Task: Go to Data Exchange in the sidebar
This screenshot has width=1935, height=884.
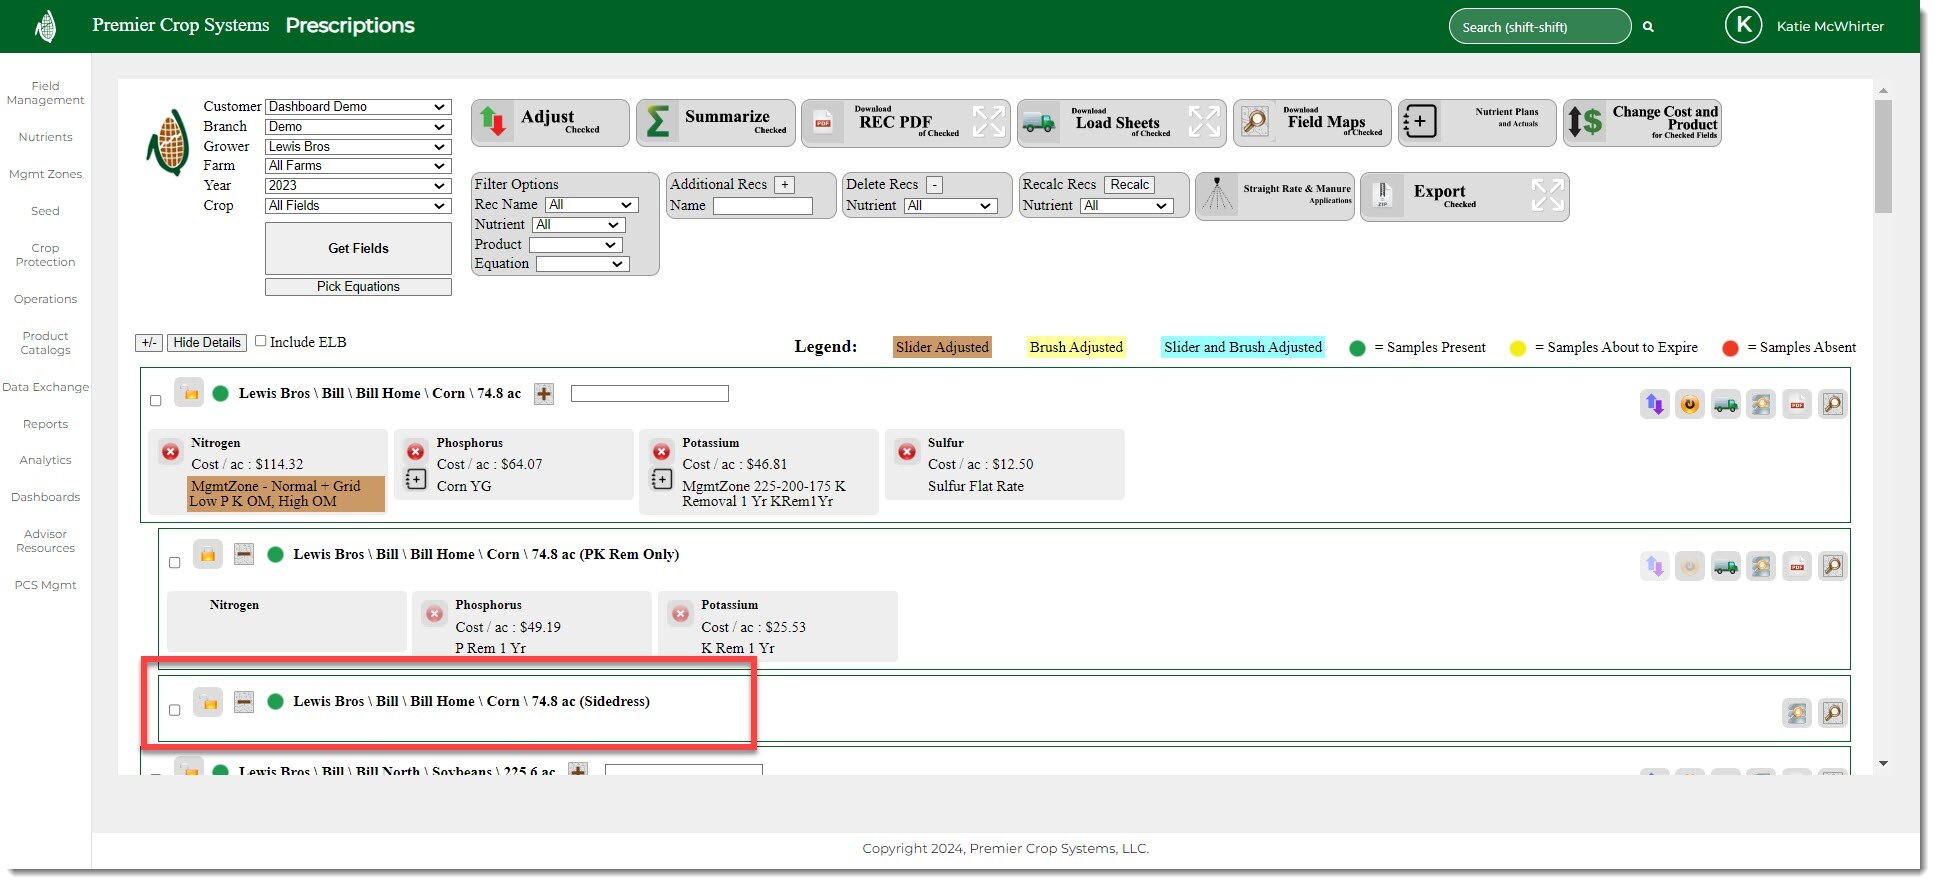Action: tap(45, 387)
